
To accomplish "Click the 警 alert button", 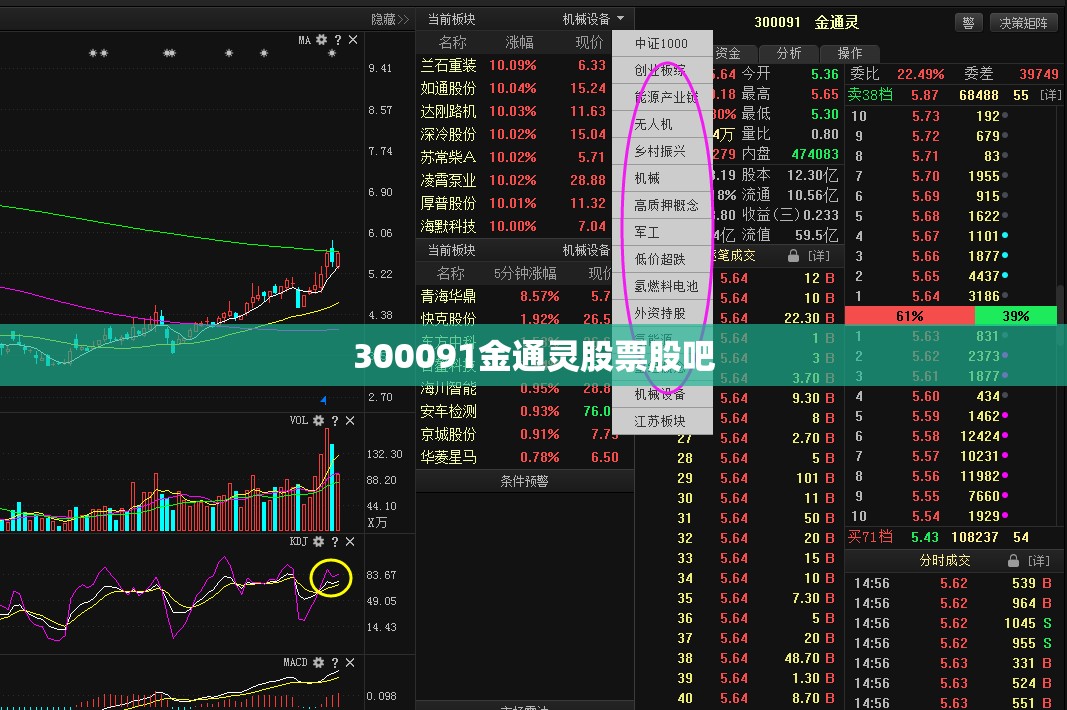I will coord(968,22).
